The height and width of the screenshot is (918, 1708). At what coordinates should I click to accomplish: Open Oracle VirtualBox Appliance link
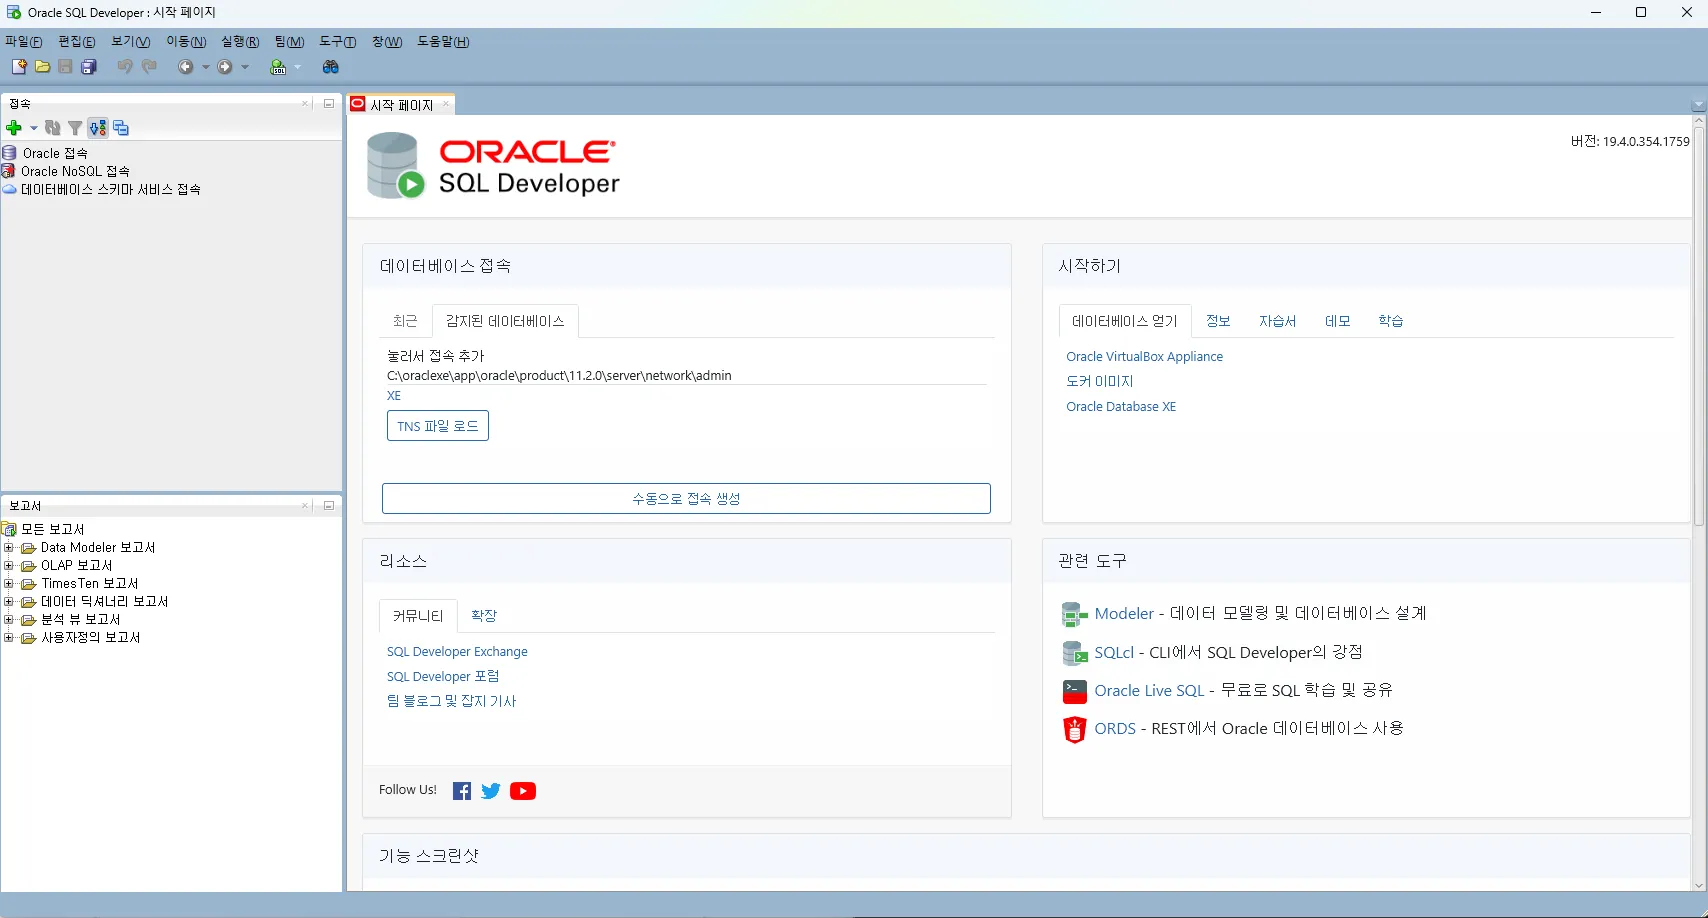tap(1144, 357)
